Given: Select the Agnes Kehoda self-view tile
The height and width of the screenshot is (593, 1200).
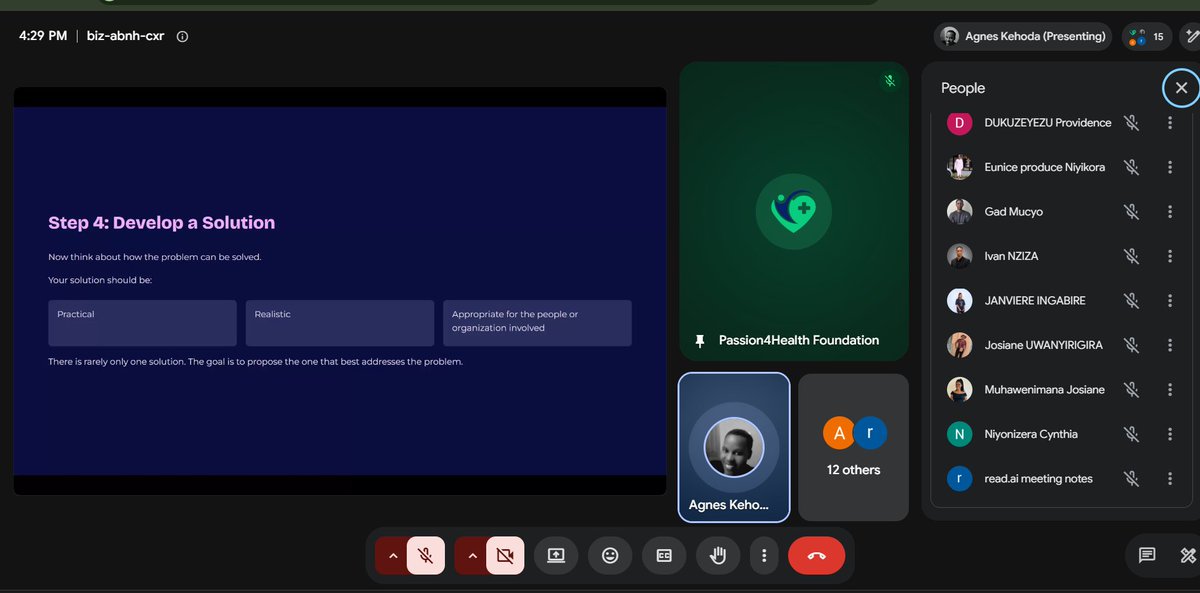Looking at the screenshot, I should click(734, 447).
